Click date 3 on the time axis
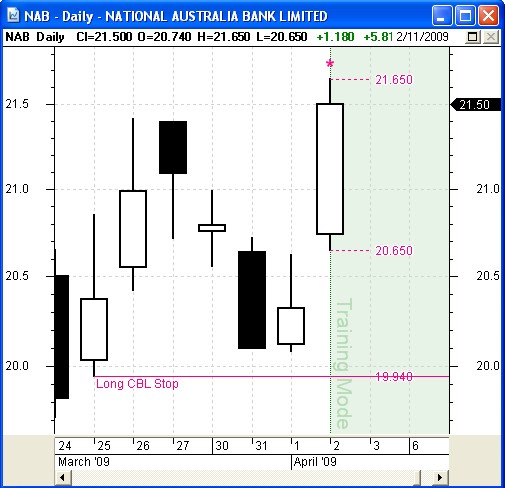Image resolution: width=505 pixels, height=488 pixels. click(x=376, y=446)
